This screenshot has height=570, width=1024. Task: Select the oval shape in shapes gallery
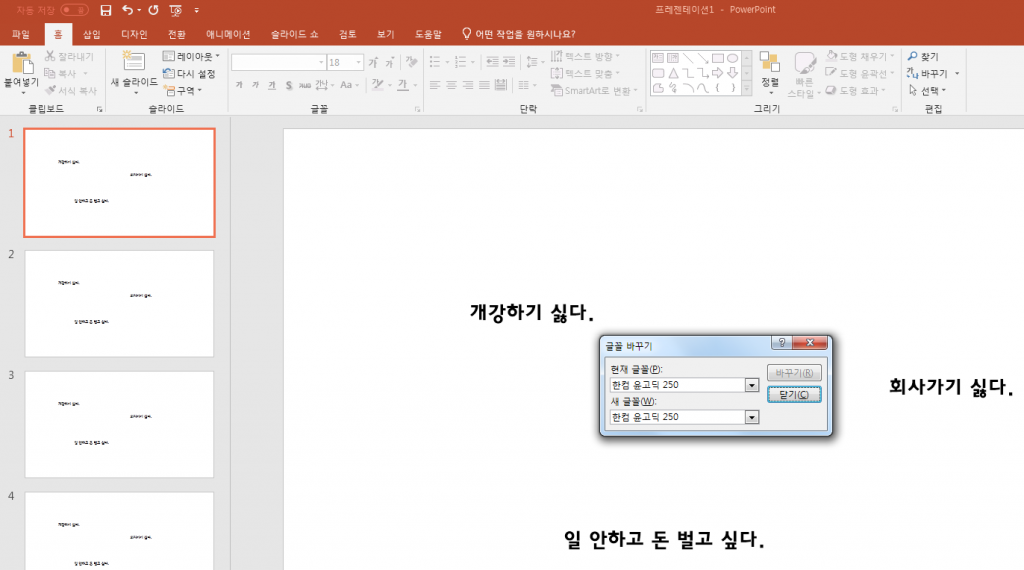click(x=733, y=58)
